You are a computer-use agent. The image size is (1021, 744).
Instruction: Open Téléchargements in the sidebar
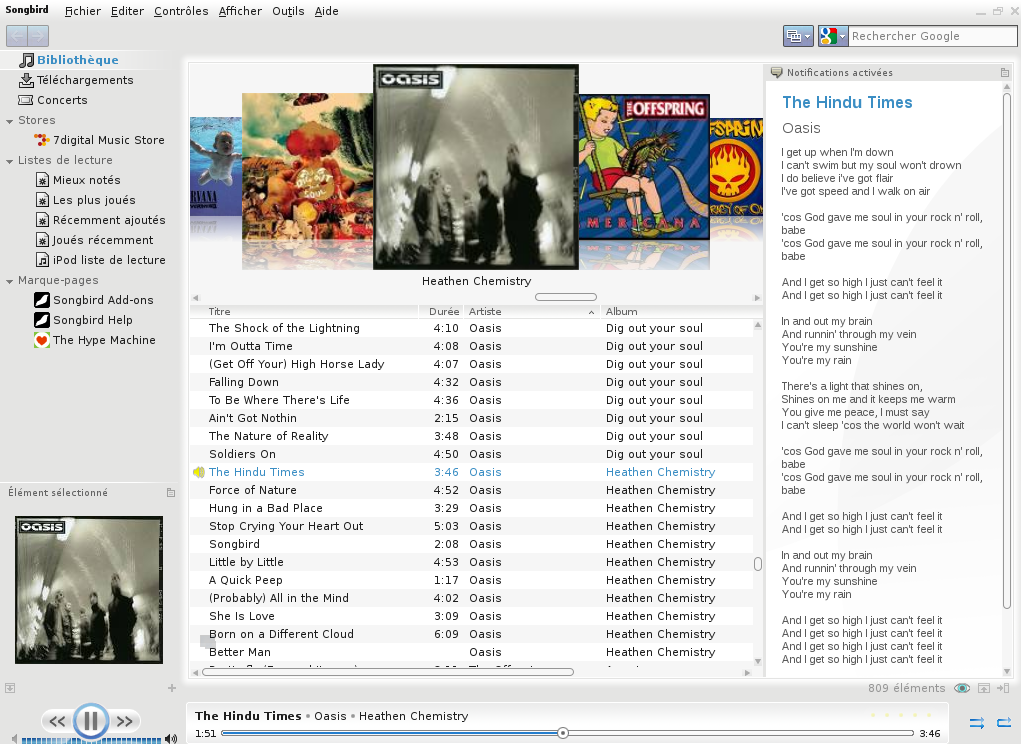pyautogui.click(x=84, y=80)
